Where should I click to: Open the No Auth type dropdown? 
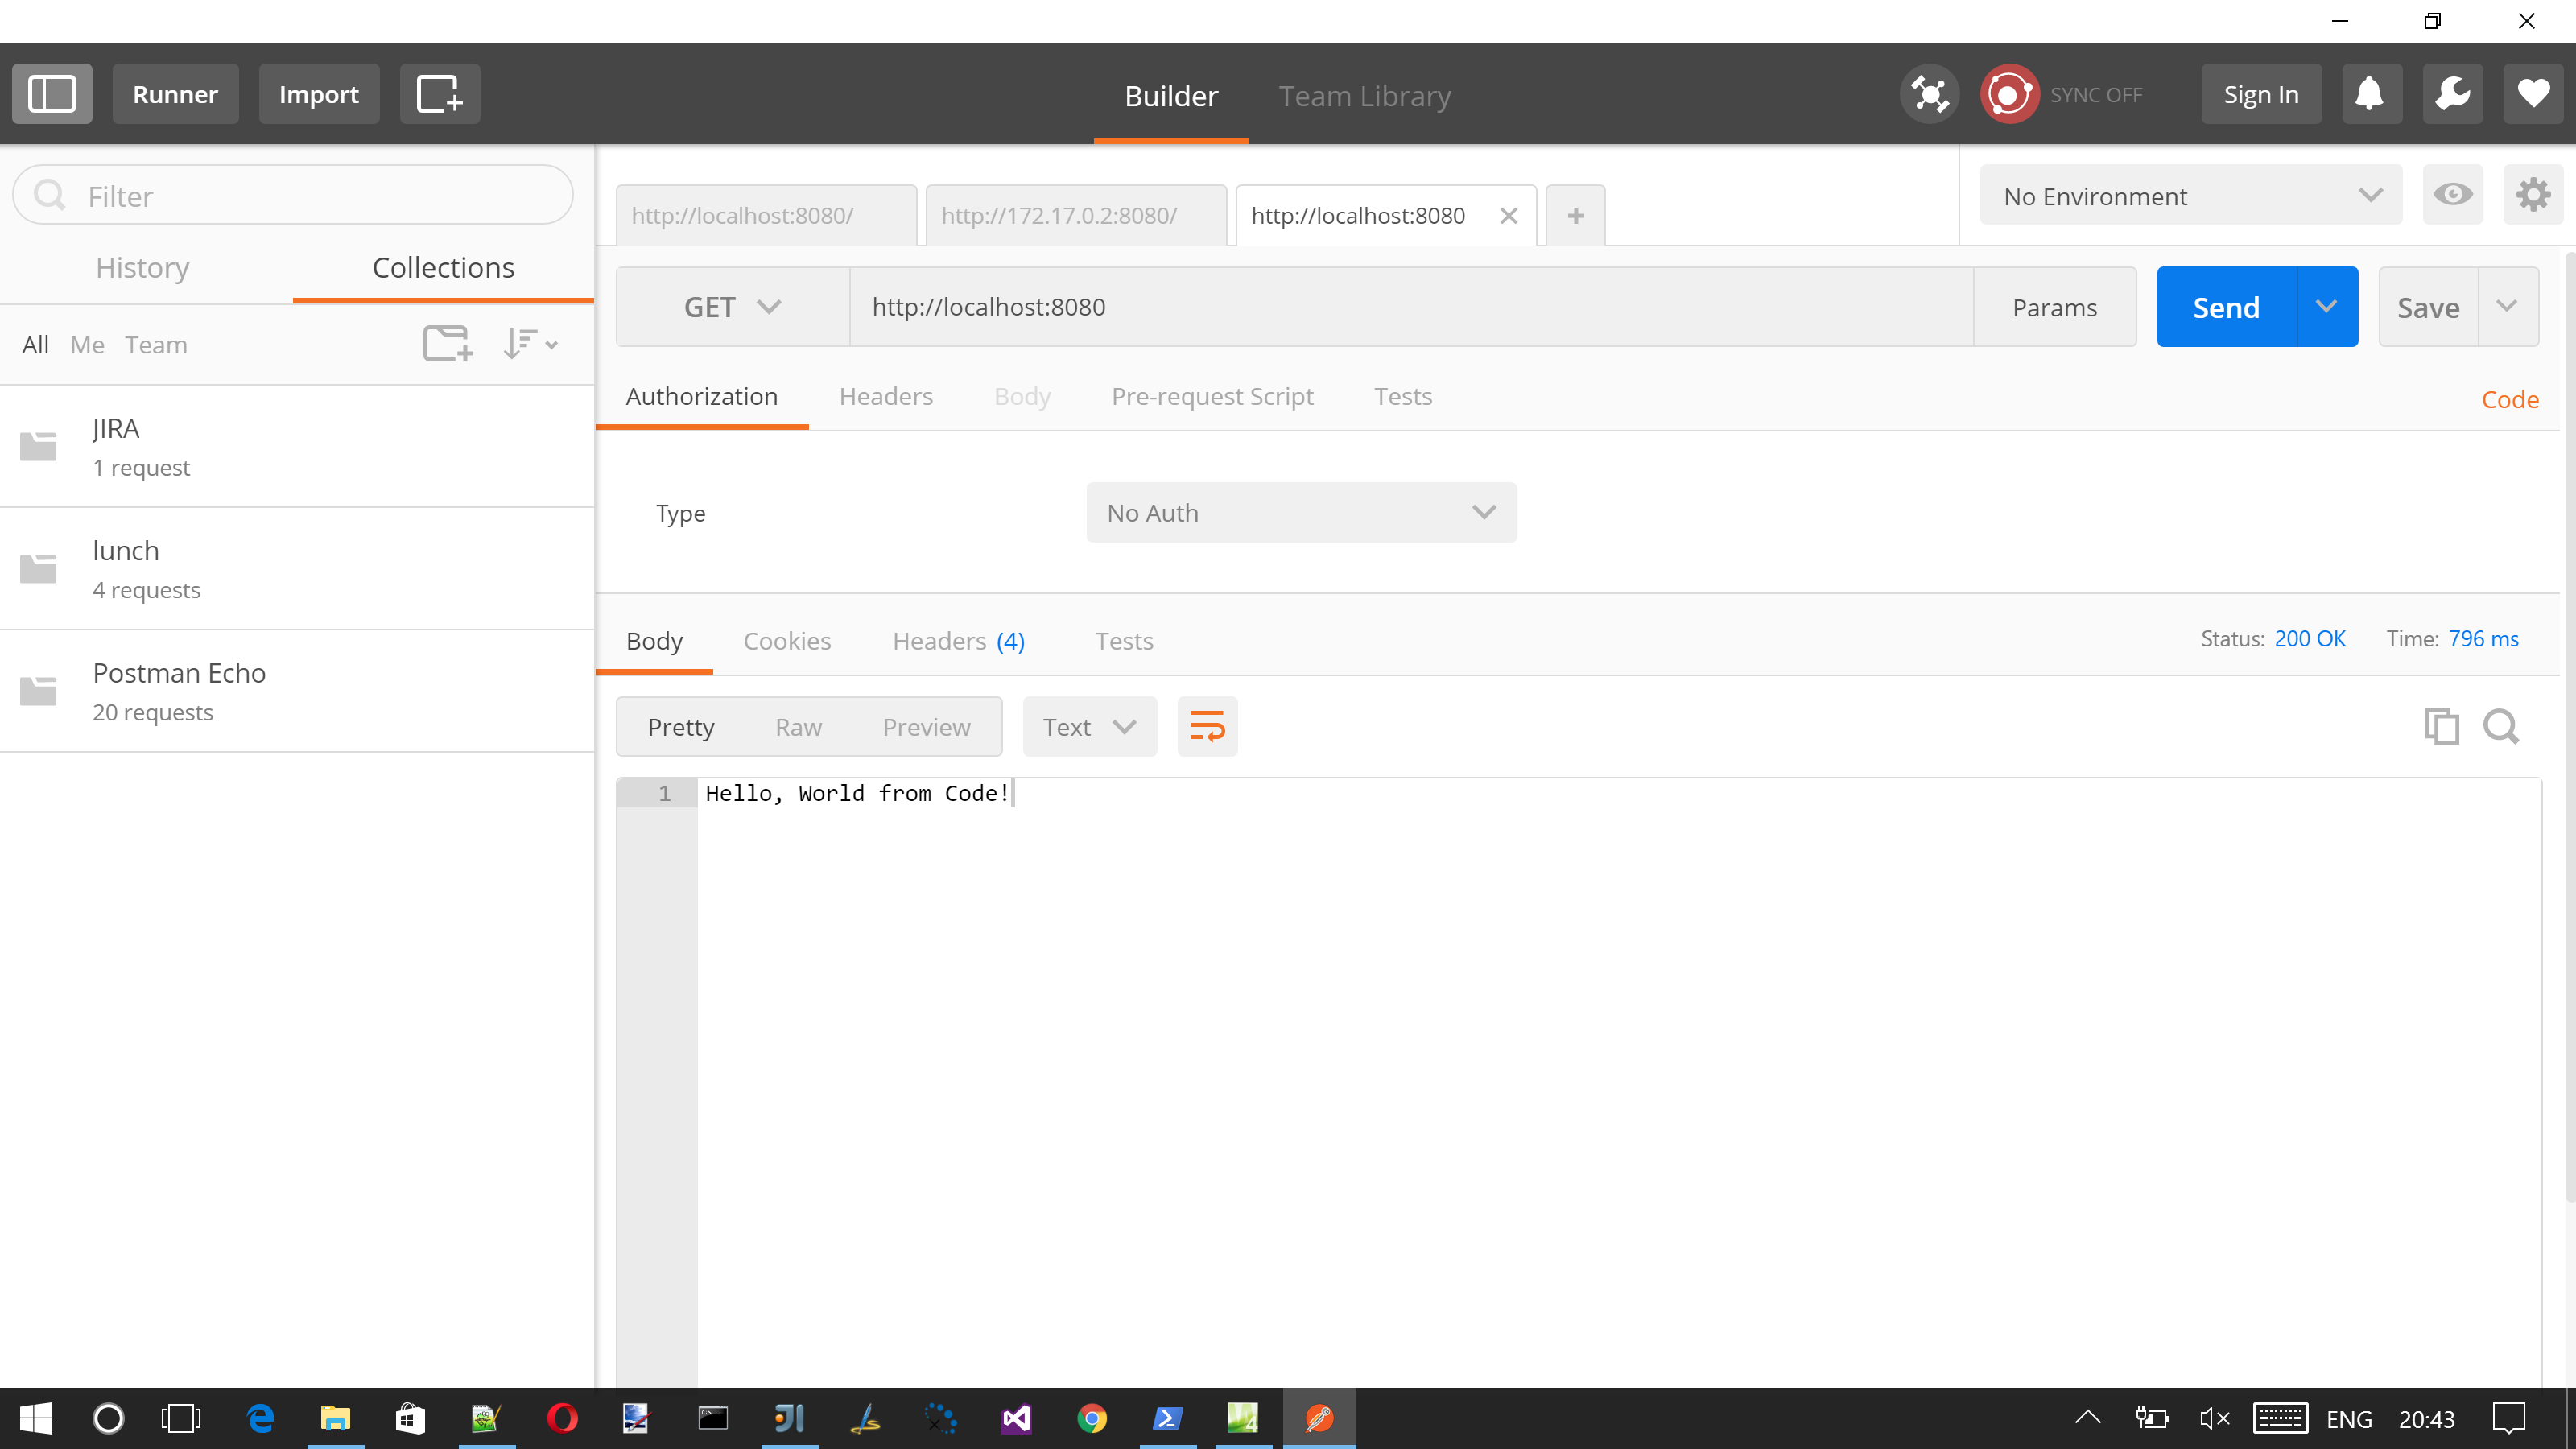click(1301, 513)
